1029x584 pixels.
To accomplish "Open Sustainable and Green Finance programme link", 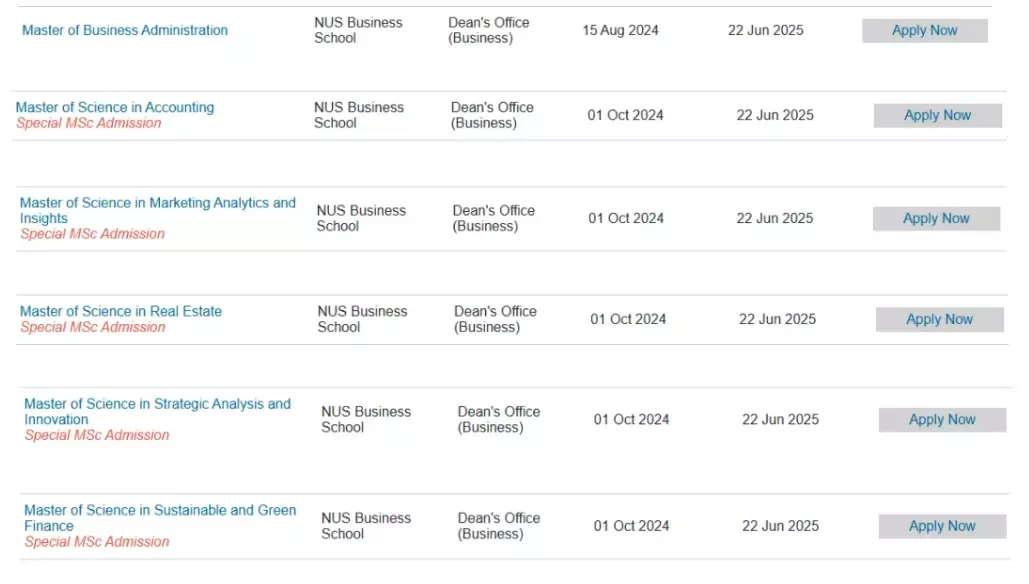I will [160, 518].
